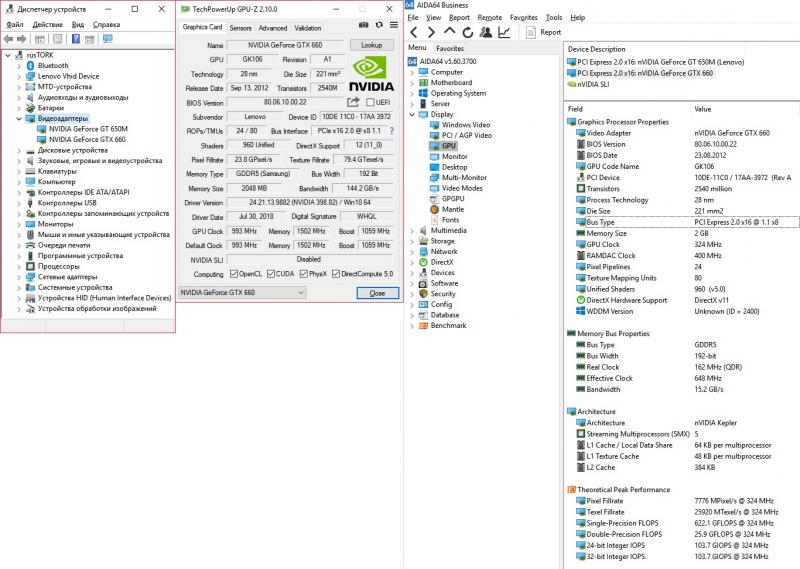Select NVIDIA GeForce GT 650M in Device Manager
Viewport: 800px width, 569px height.
(88, 129)
